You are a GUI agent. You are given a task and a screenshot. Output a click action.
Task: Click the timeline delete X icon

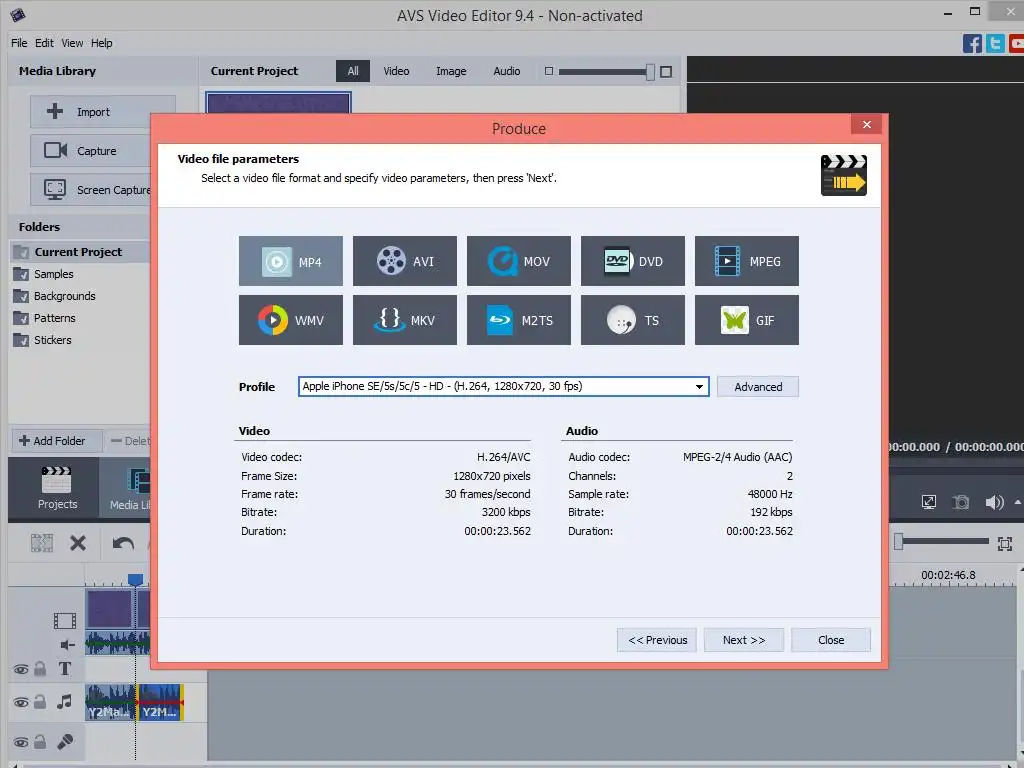(x=78, y=543)
